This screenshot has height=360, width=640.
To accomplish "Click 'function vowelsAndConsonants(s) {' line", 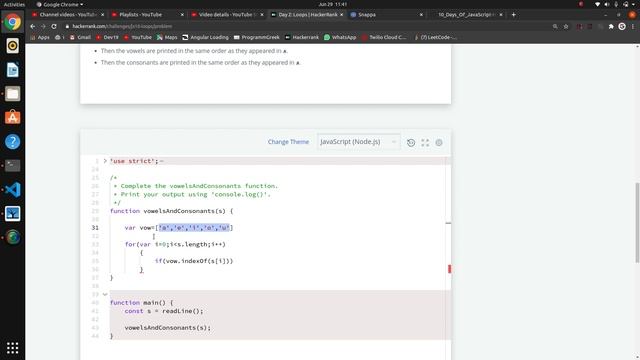I will pyautogui.click(x=171, y=211).
